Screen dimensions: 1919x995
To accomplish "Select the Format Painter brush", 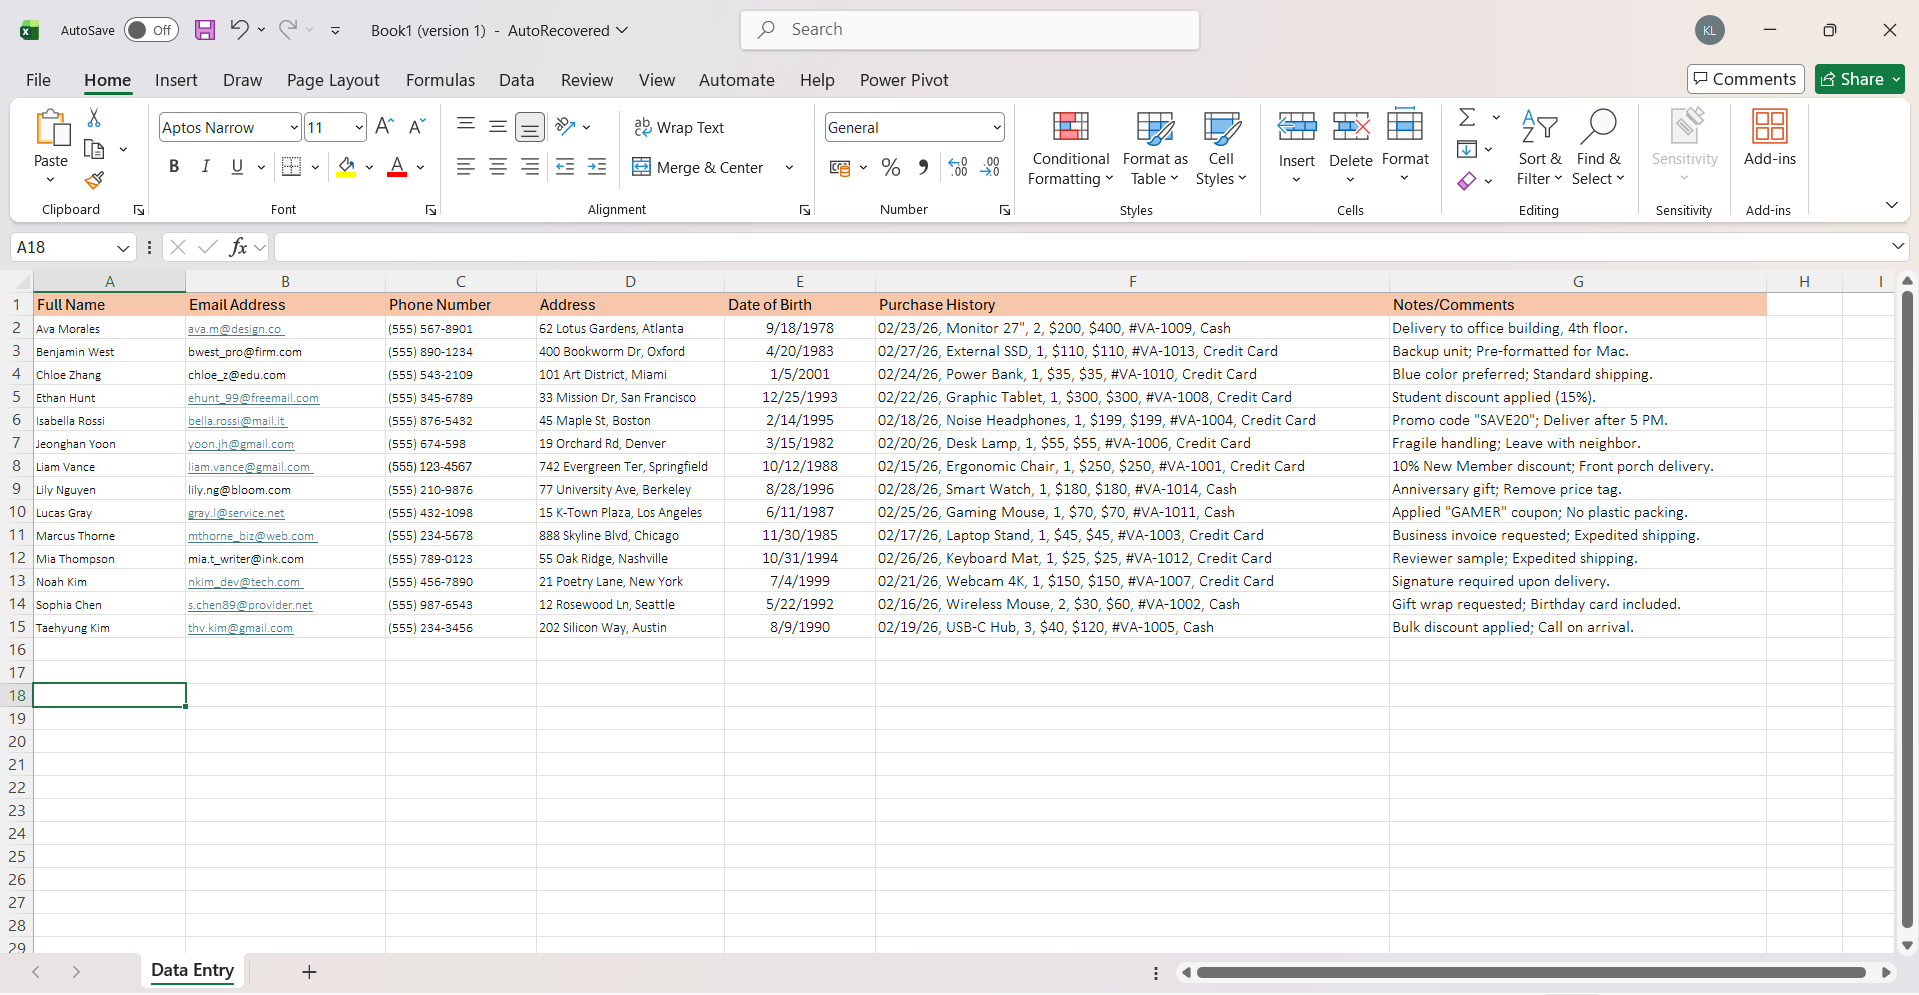I will (x=94, y=180).
